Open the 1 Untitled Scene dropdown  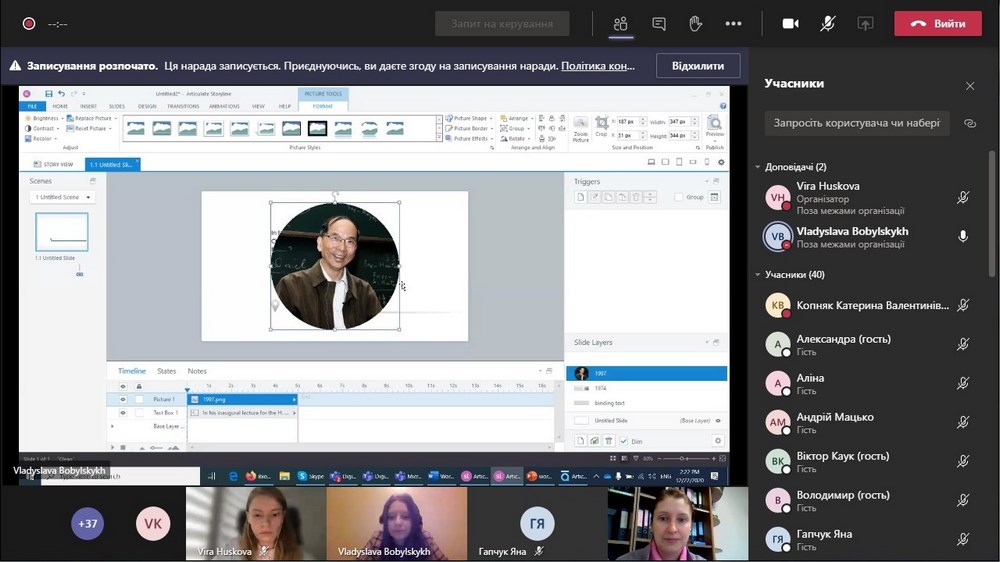point(62,197)
